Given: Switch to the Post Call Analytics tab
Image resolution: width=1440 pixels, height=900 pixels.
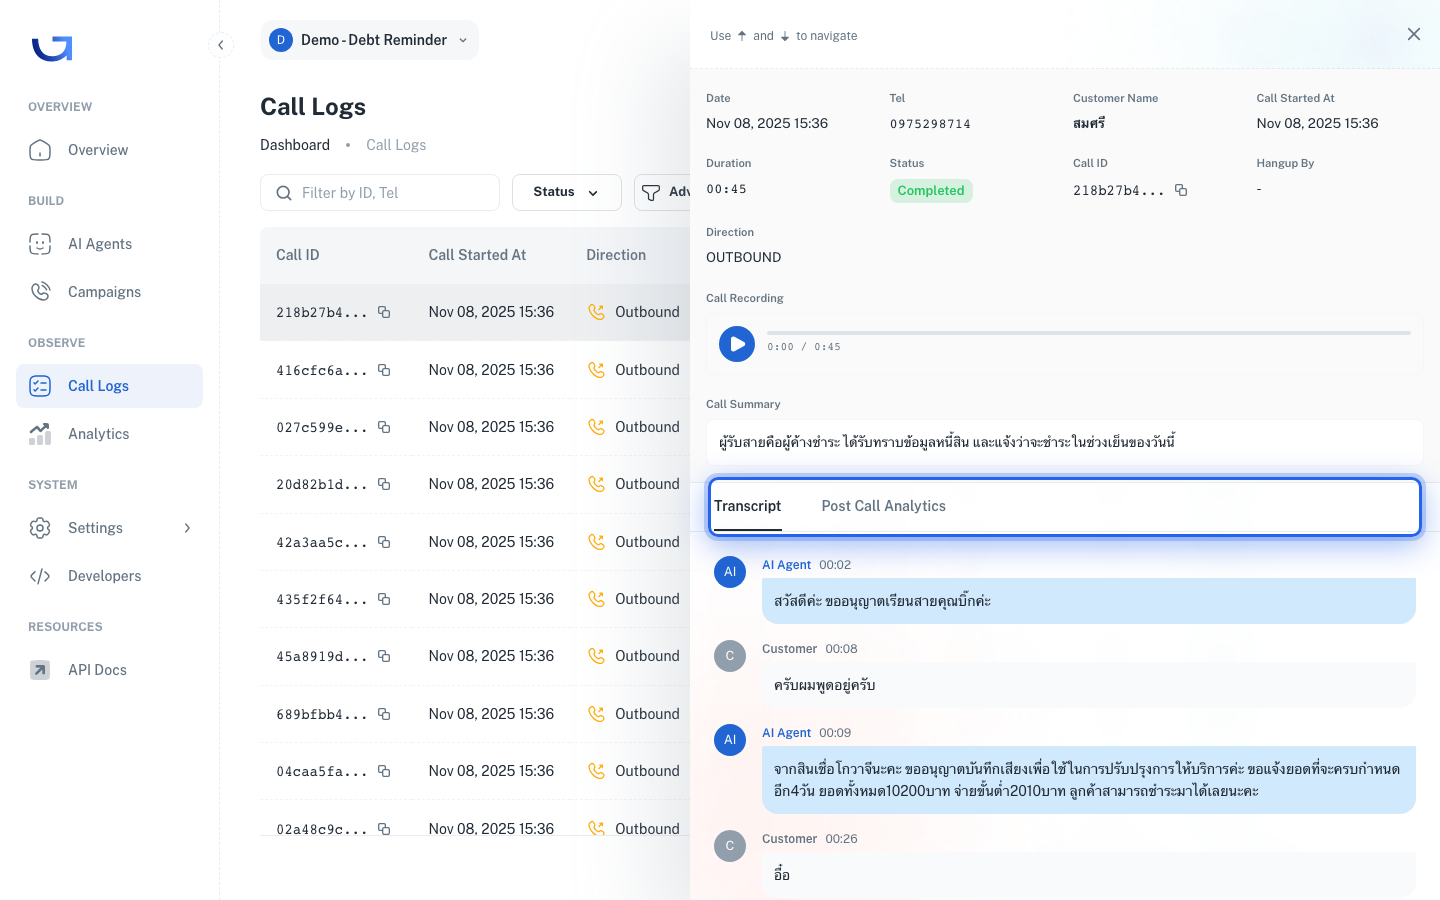Looking at the screenshot, I should tap(884, 506).
